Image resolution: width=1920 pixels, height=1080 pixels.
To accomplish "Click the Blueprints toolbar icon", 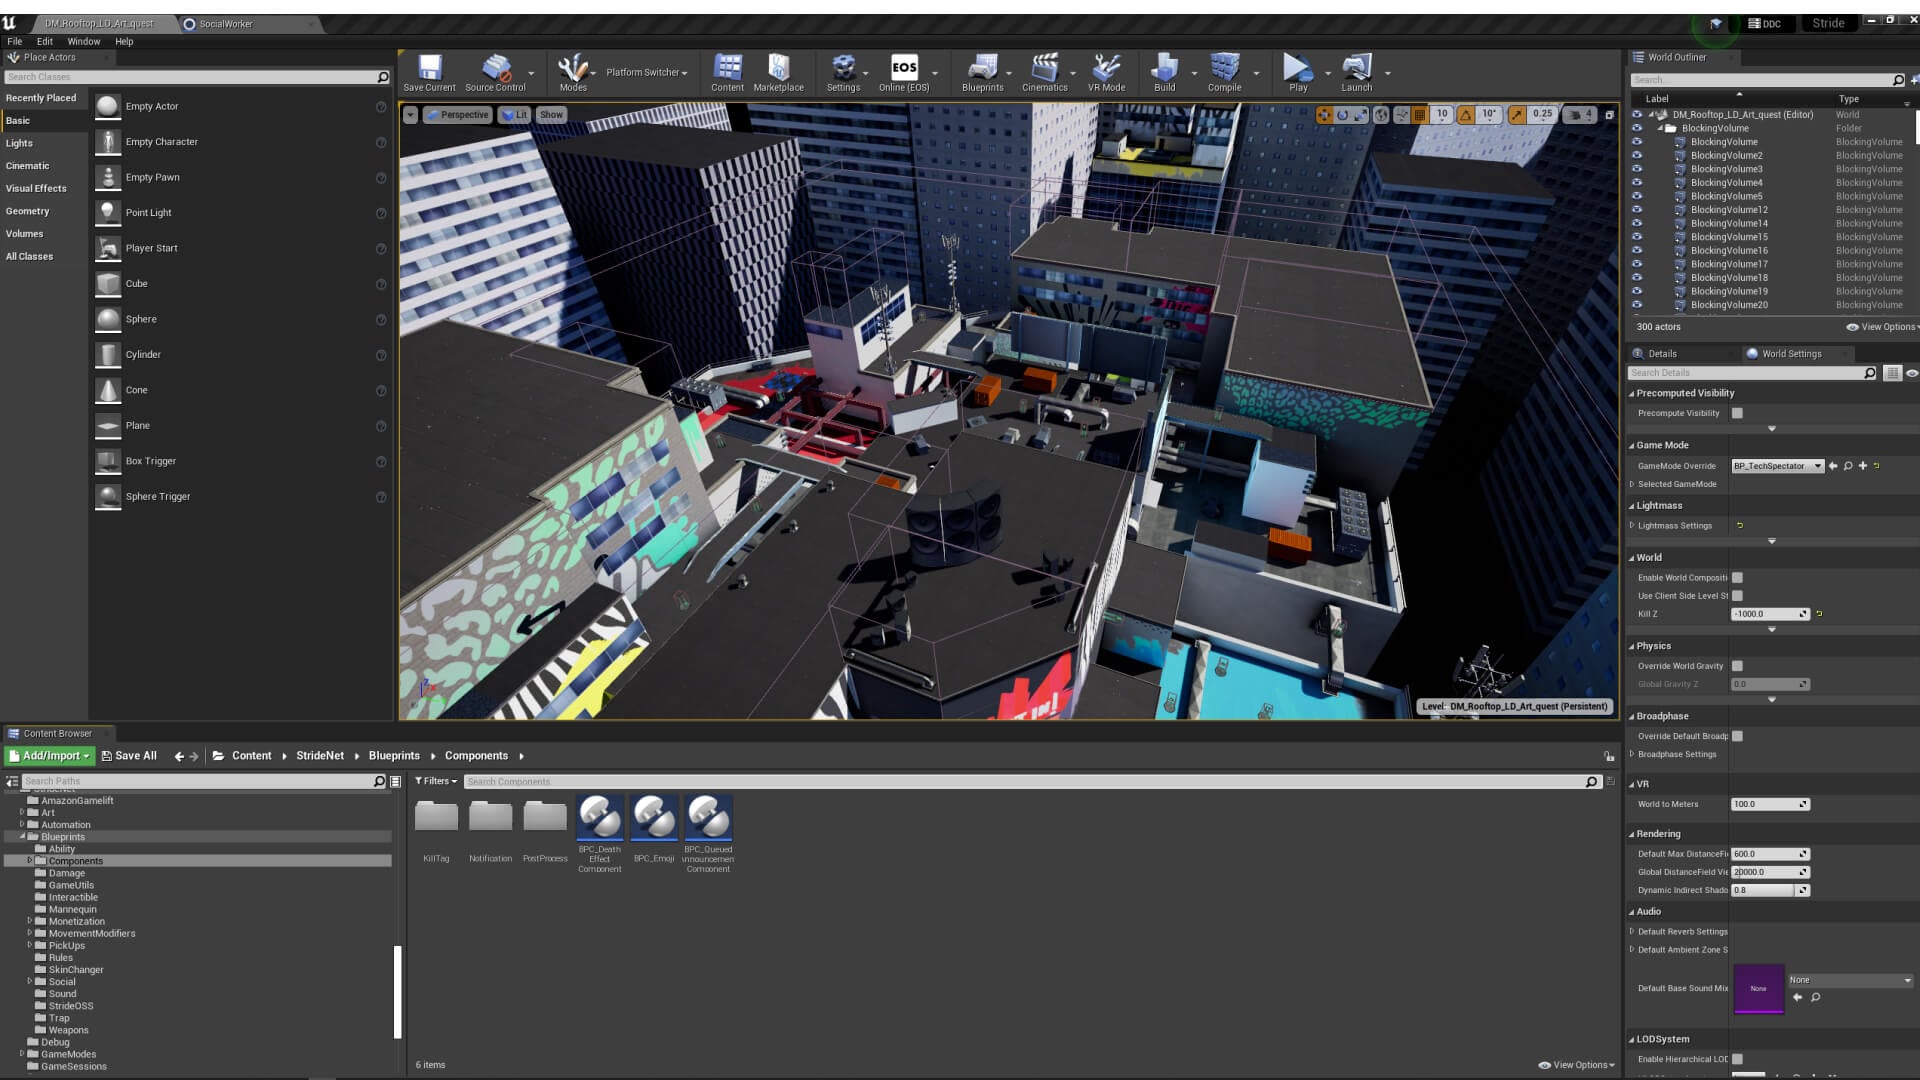I will pyautogui.click(x=982, y=72).
